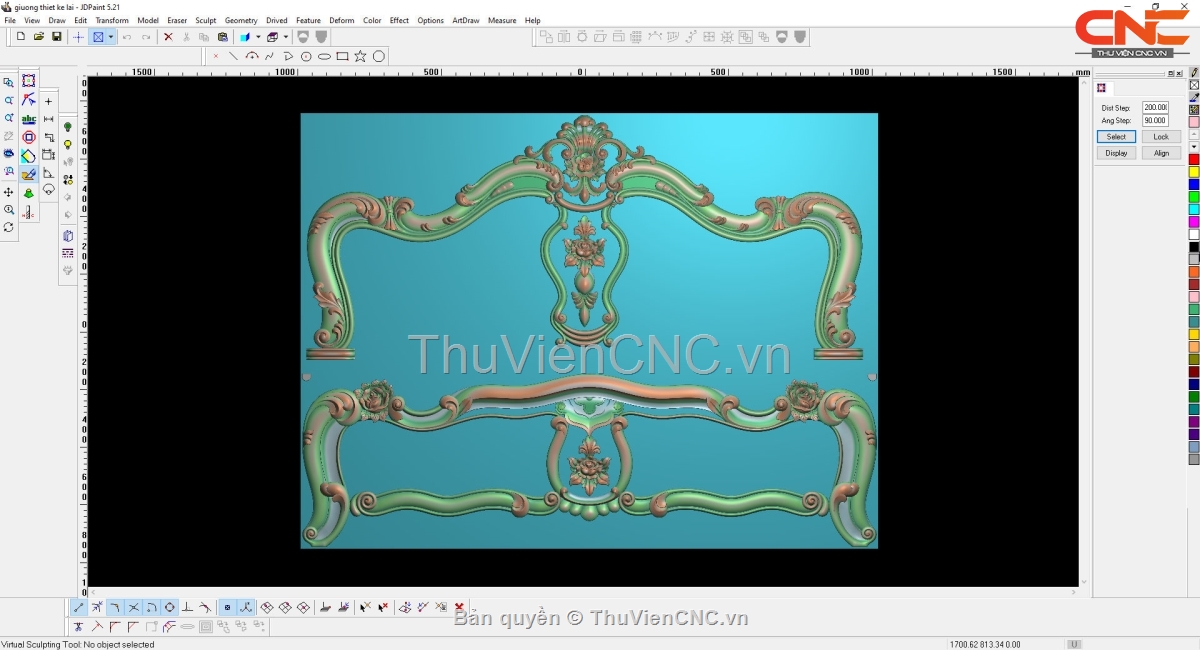Save the file with the floppy disk icon

[x=57, y=37]
